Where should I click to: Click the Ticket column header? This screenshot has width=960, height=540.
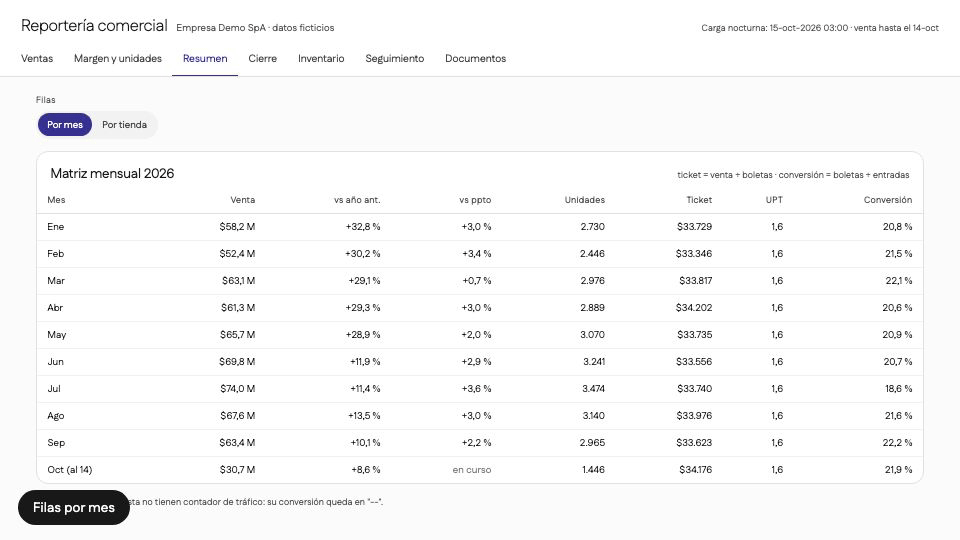[x=699, y=200]
